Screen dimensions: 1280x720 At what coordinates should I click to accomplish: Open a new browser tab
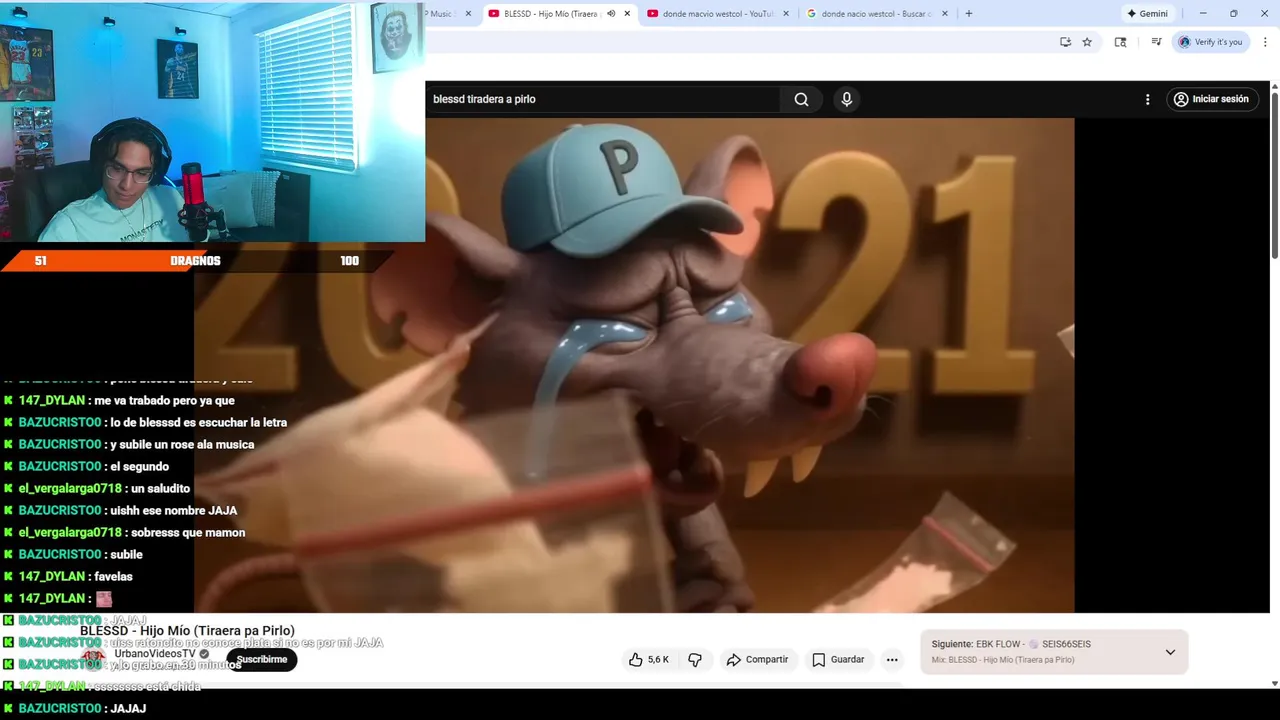click(x=968, y=14)
